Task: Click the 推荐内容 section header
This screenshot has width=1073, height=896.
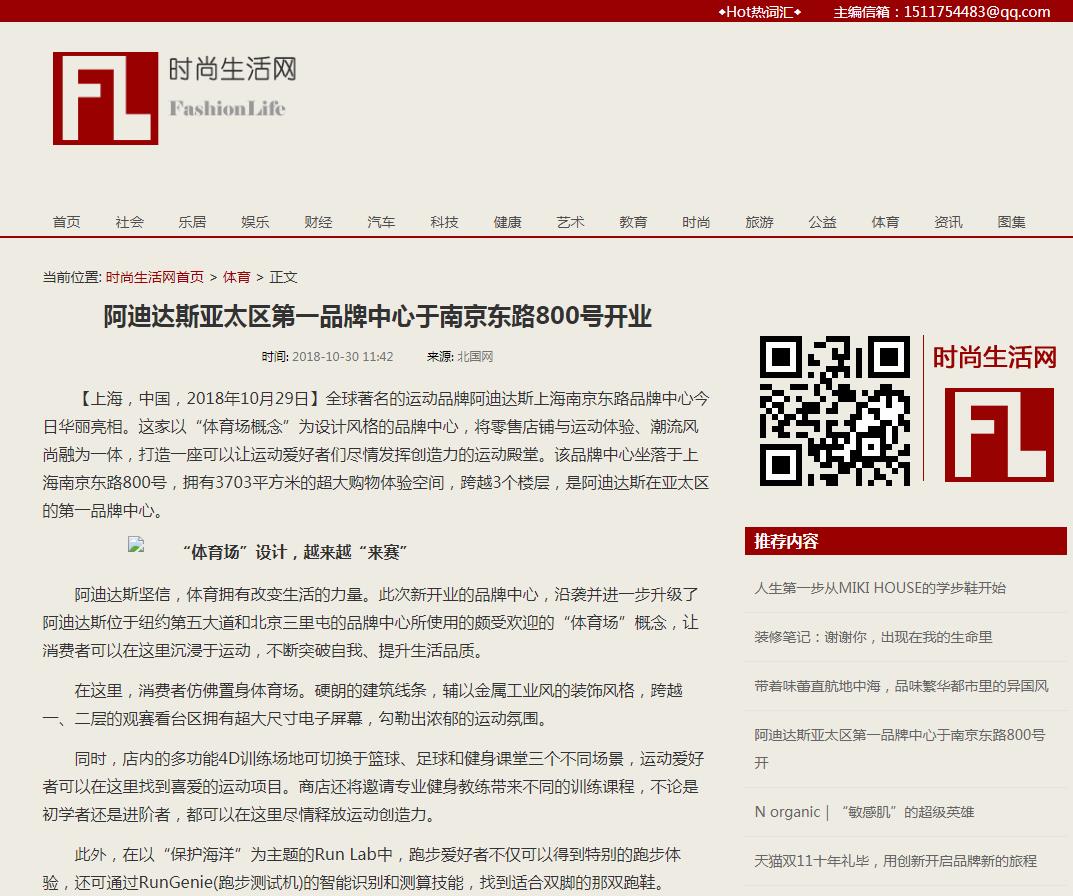Action: point(905,541)
